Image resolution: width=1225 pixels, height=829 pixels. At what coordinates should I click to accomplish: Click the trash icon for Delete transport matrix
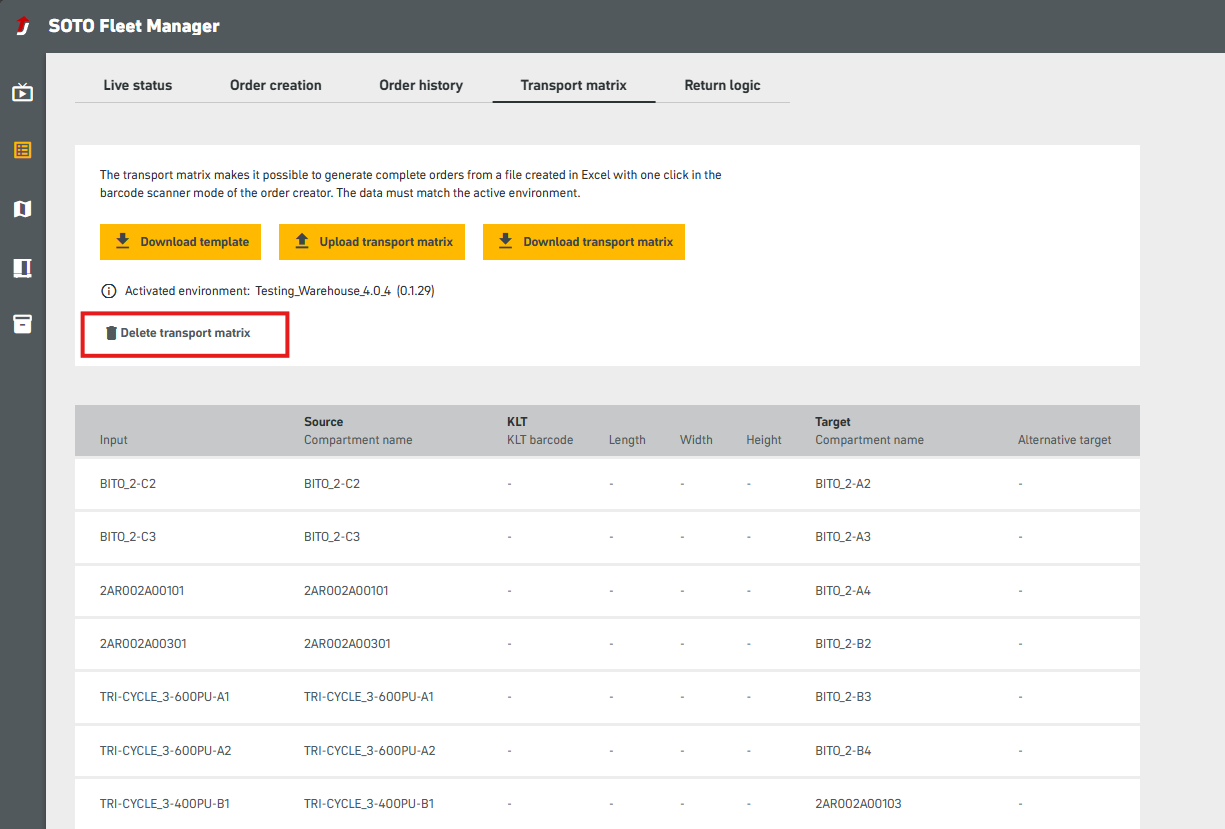click(111, 333)
